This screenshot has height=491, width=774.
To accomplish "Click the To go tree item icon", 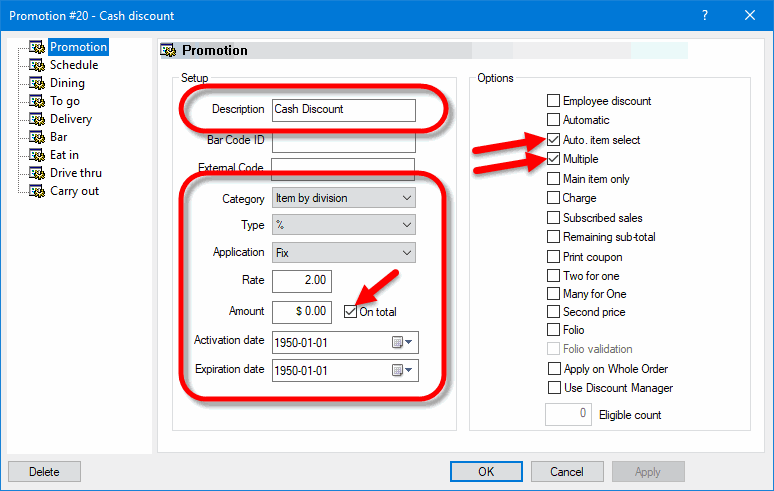I will [x=38, y=101].
